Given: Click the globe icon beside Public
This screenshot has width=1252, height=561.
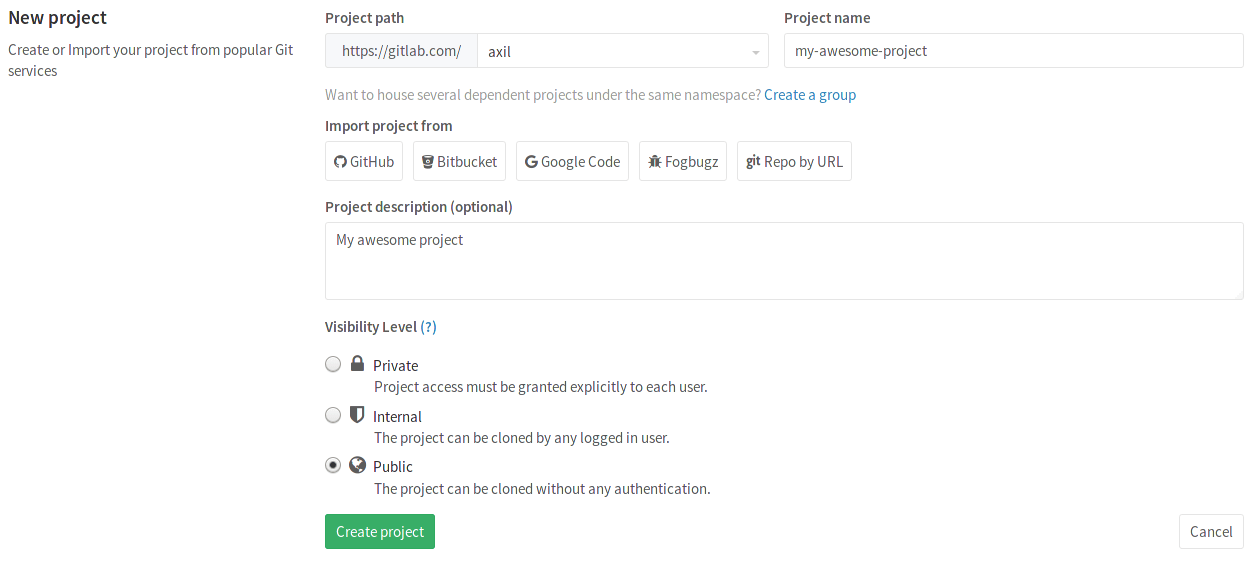Looking at the screenshot, I should pyautogui.click(x=357, y=465).
